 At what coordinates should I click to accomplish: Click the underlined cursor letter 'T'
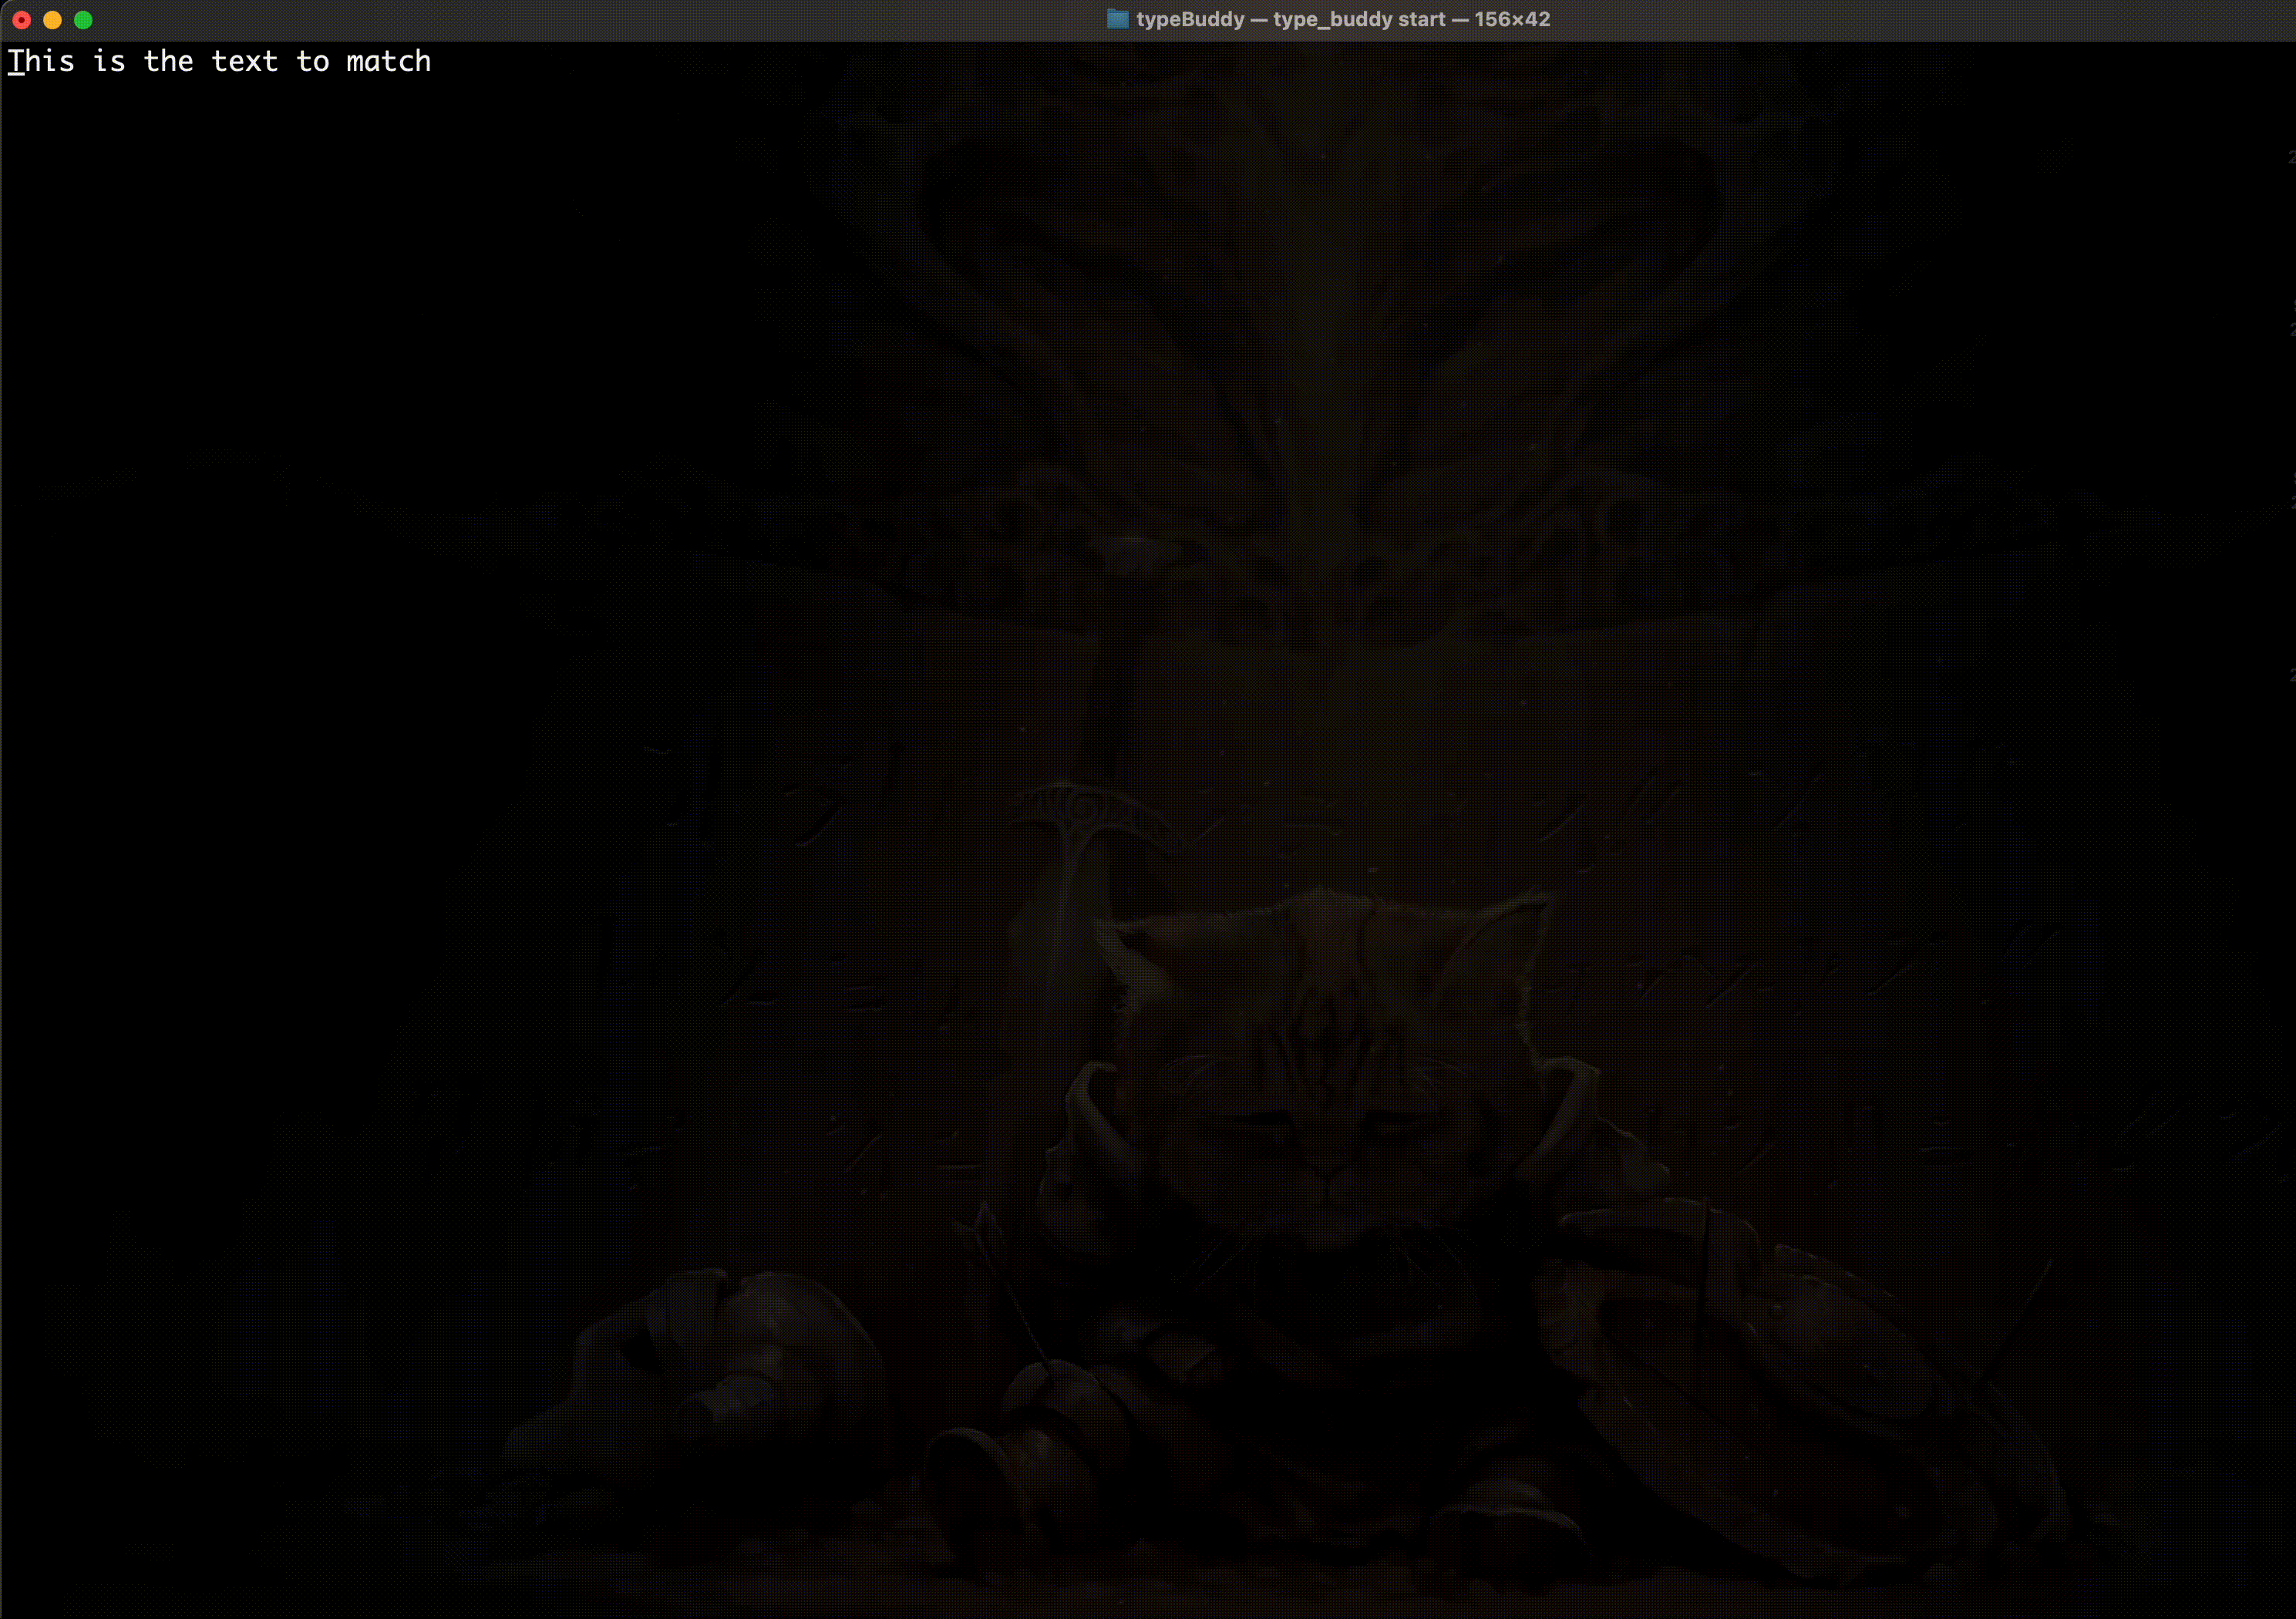coord(16,62)
